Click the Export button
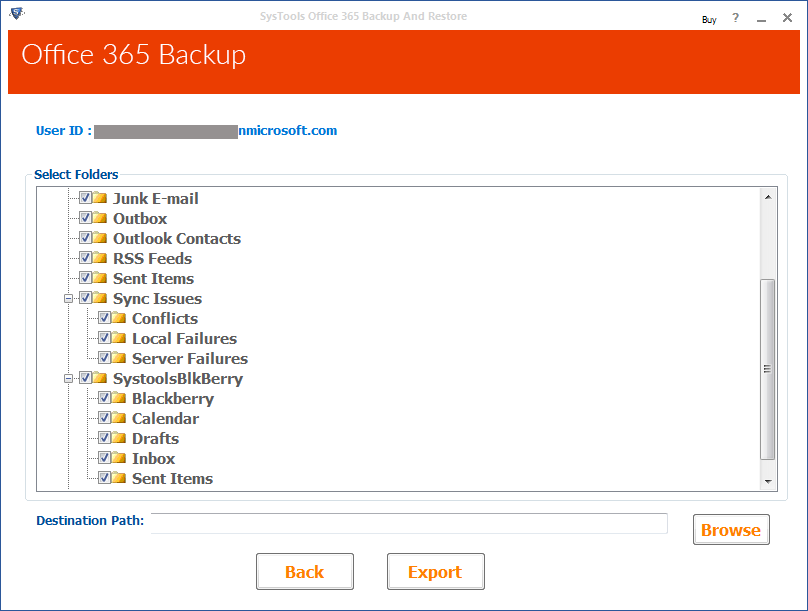 point(435,572)
